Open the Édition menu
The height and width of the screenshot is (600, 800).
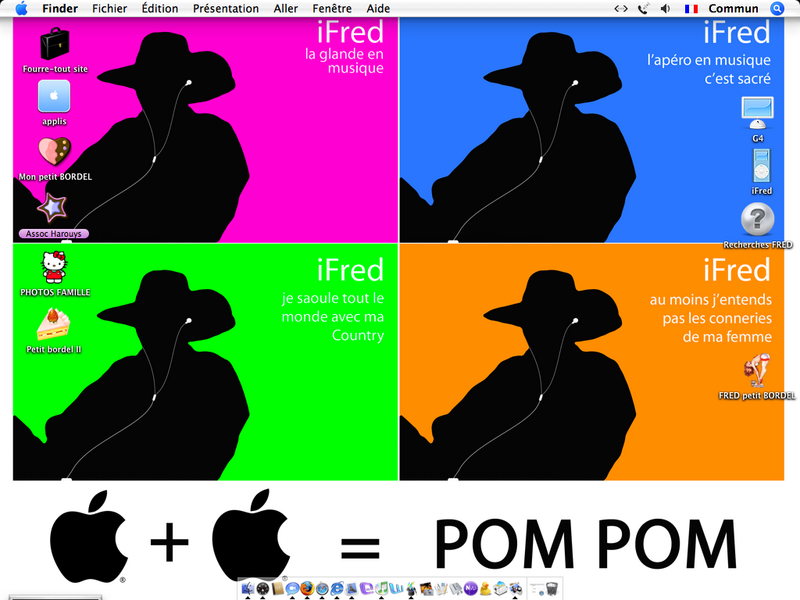click(160, 8)
